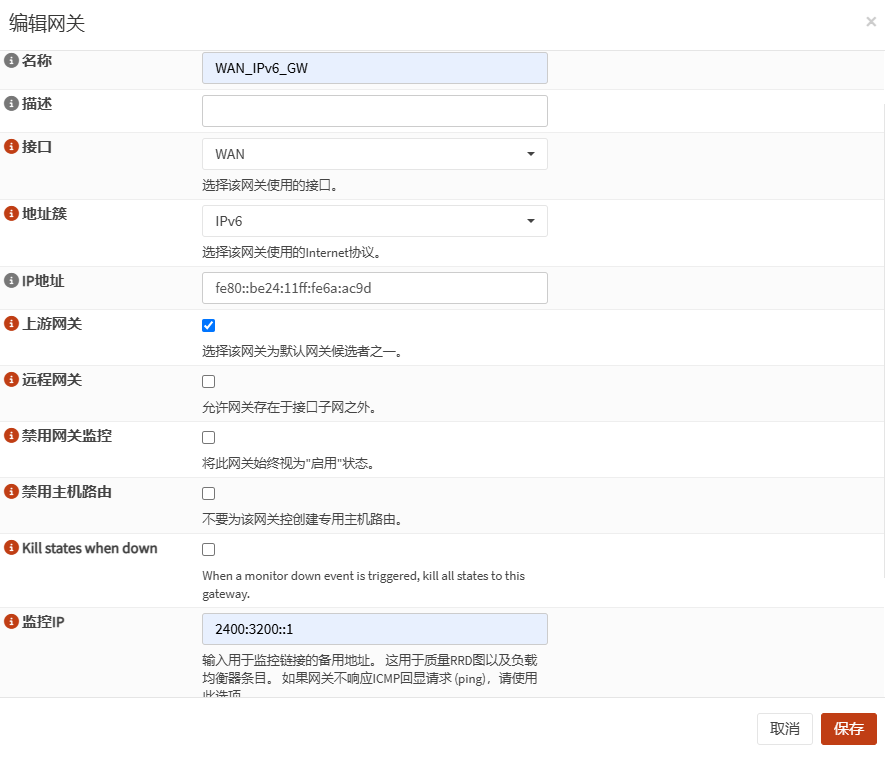Enable the 禁用主机路由 checkbox
This screenshot has height=758, width=885.
coord(209,493)
